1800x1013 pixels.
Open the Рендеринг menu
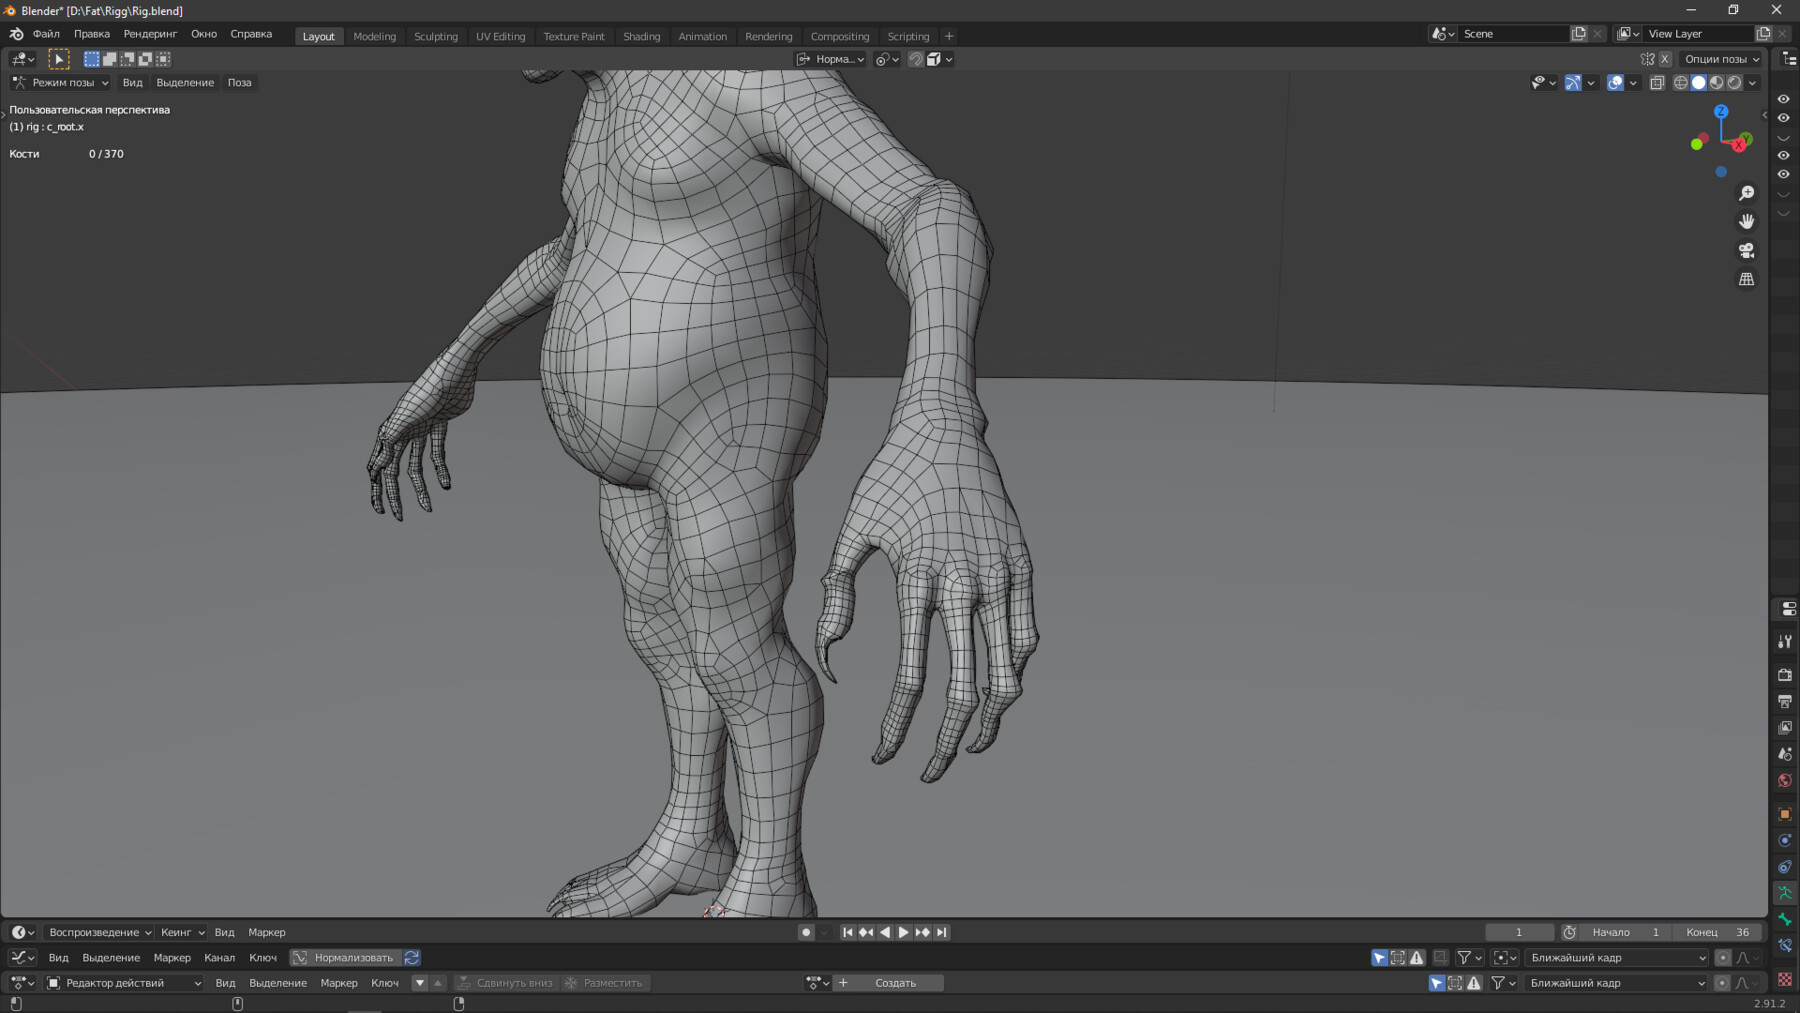point(150,34)
